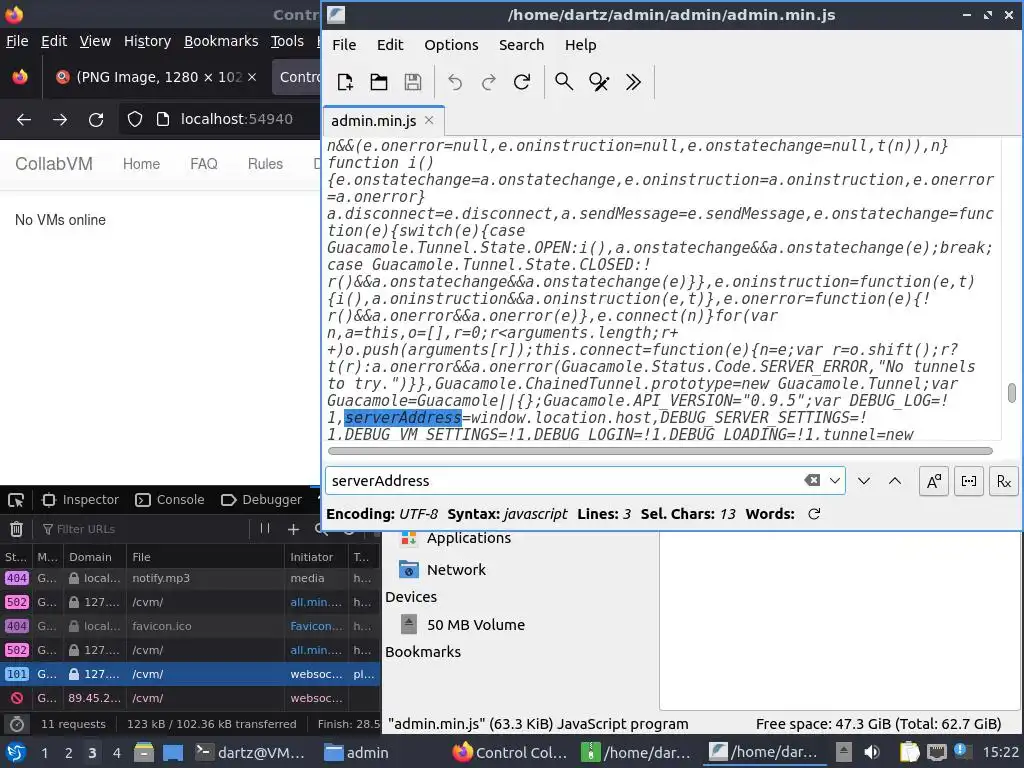1024x768 pixels.
Task: Switch to workspace 2 in taskbar
Action: (x=69, y=753)
